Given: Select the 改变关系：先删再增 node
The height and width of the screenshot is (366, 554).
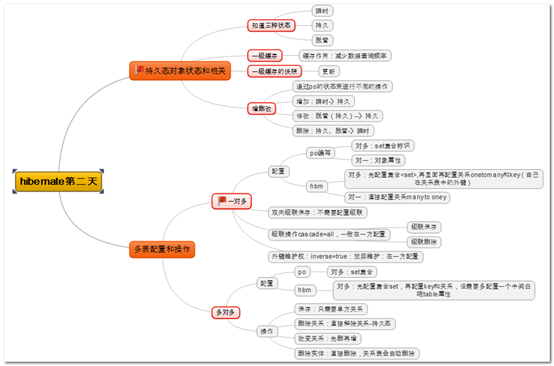Looking at the screenshot, I should coord(327,338).
